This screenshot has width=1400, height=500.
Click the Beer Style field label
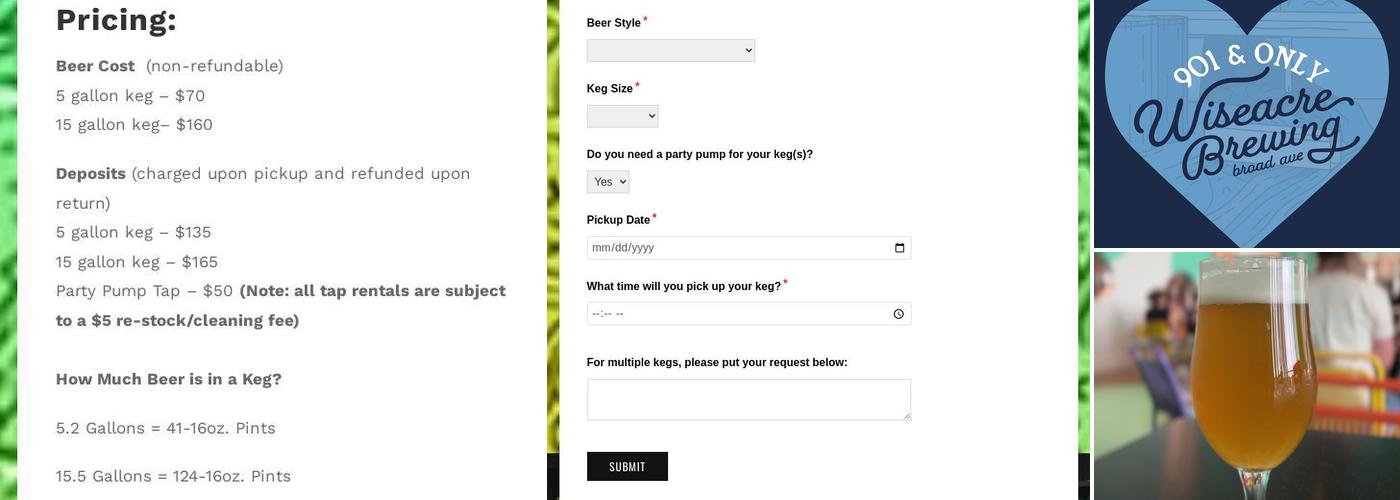[x=613, y=23]
